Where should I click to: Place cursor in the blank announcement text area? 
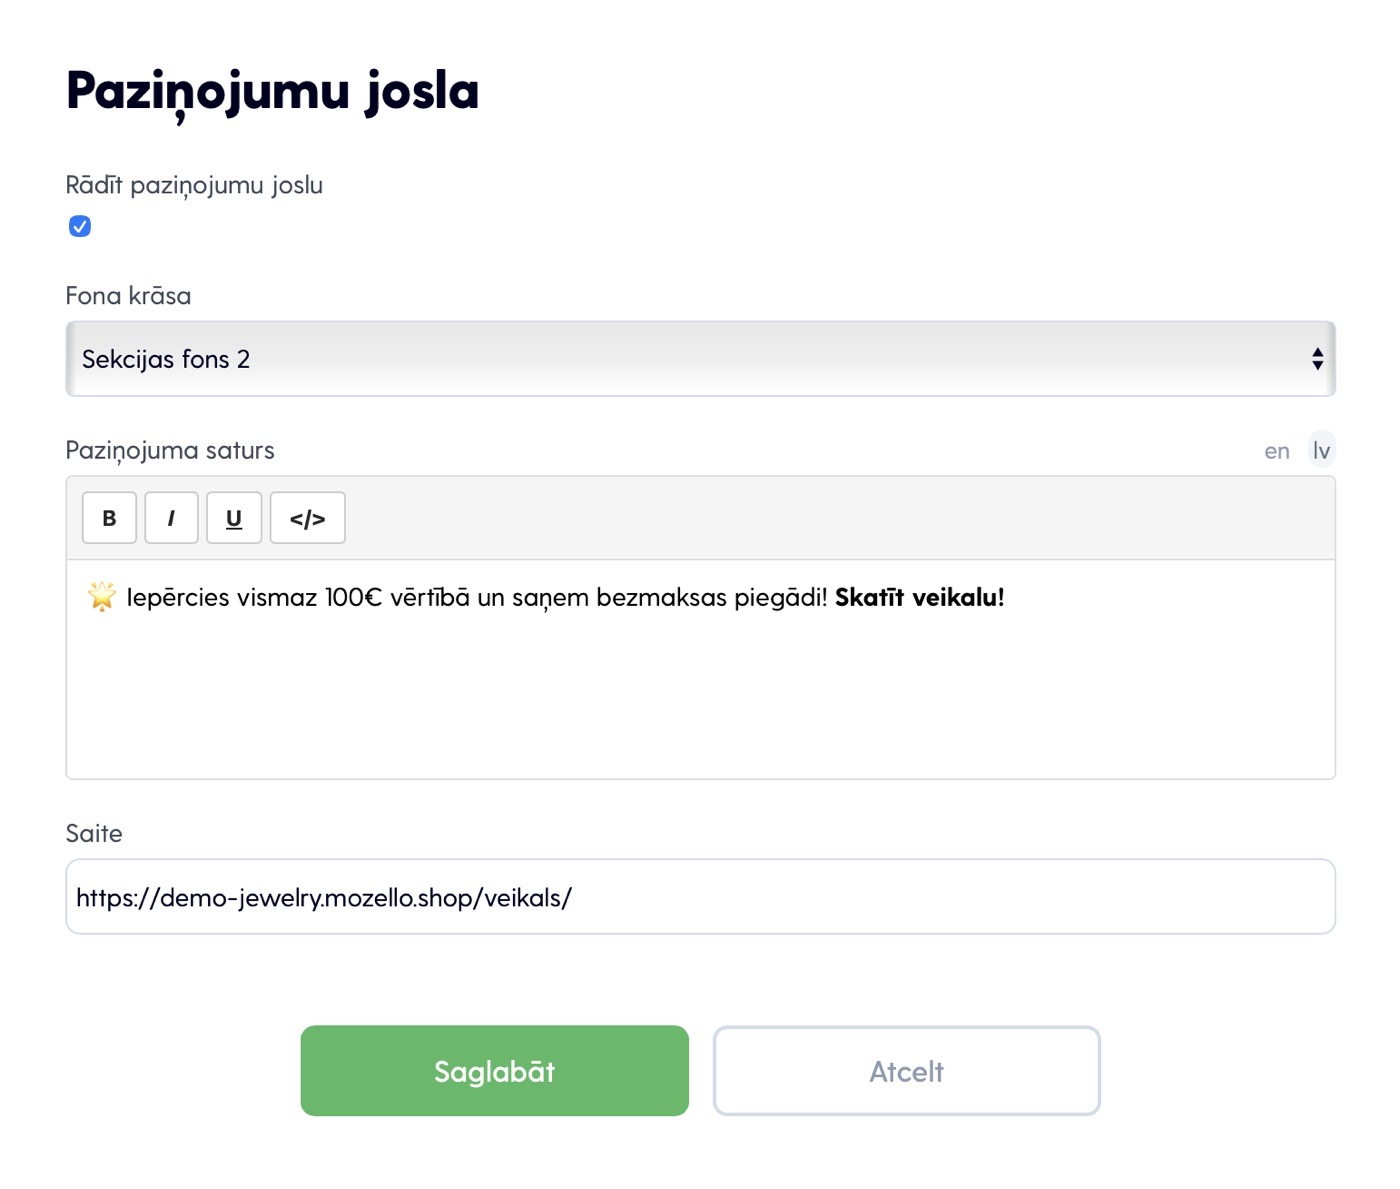700,700
